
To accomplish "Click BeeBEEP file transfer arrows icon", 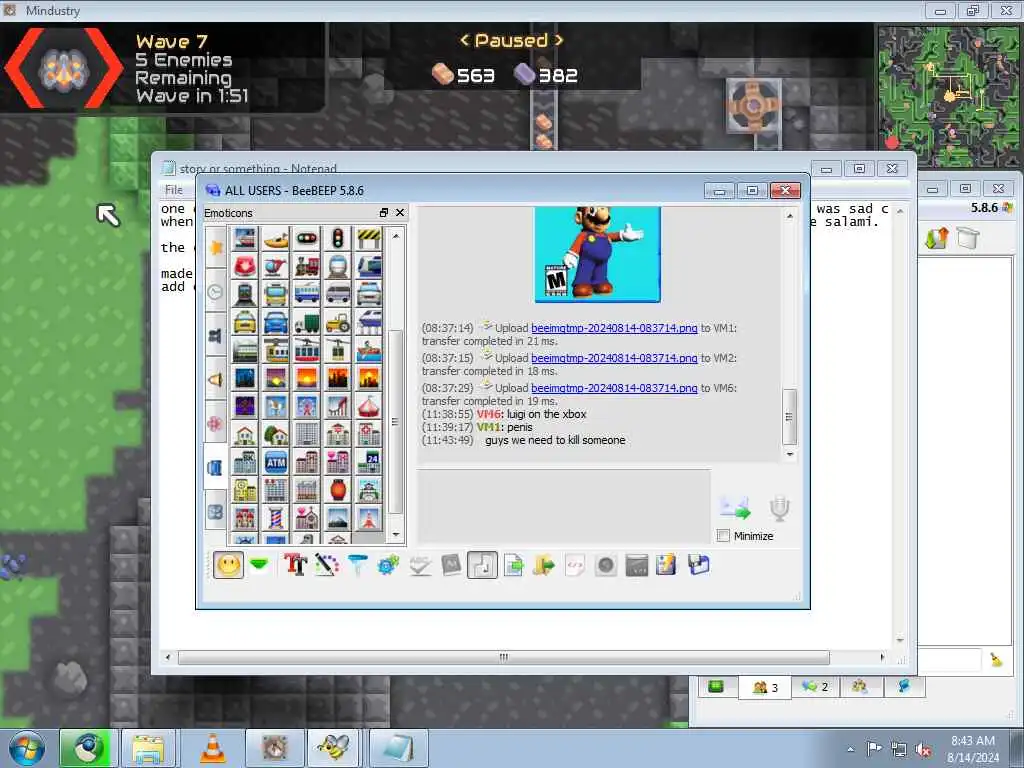I will 936,238.
